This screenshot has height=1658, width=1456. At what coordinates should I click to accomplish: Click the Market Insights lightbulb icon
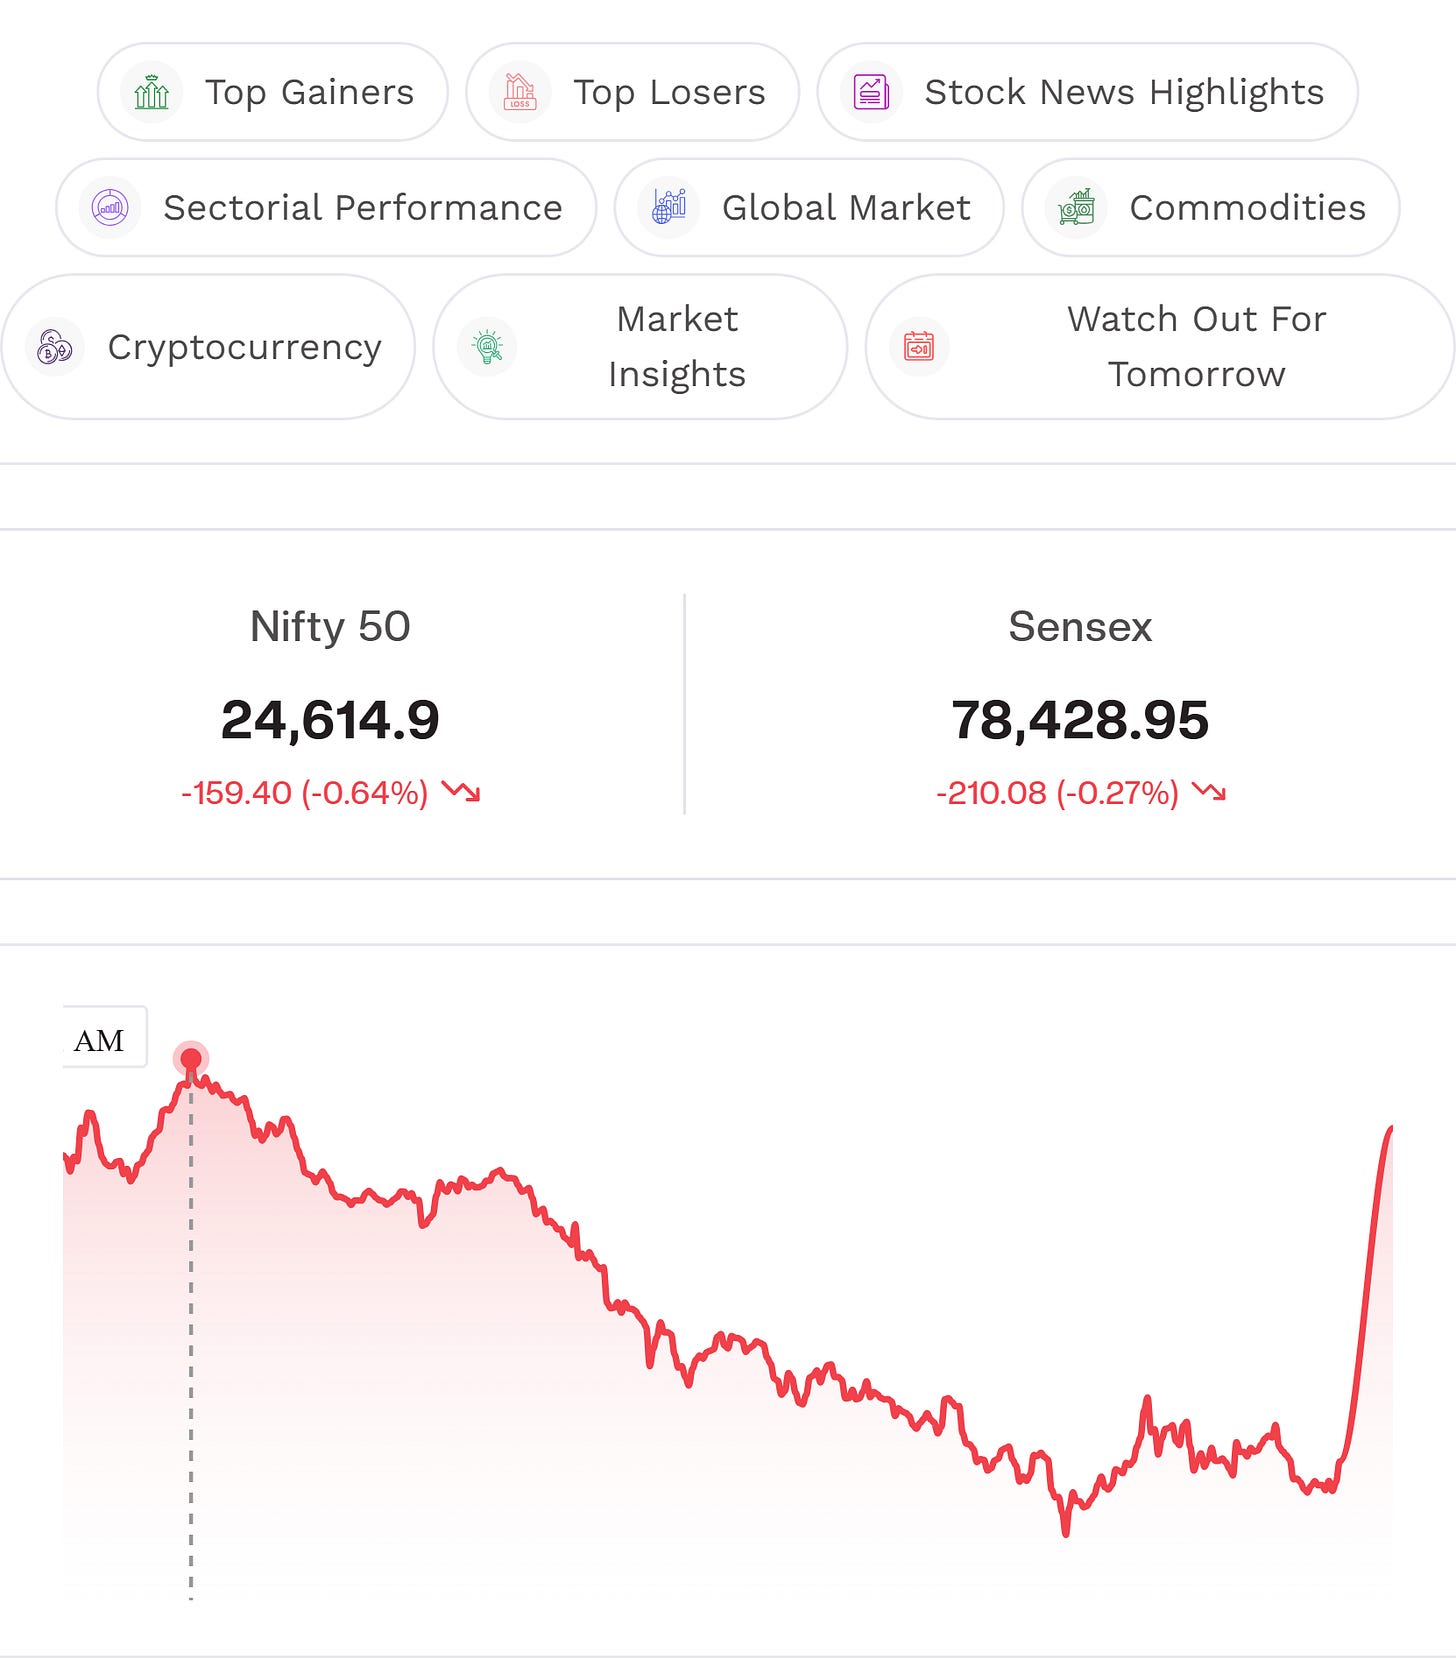click(487, 347)
